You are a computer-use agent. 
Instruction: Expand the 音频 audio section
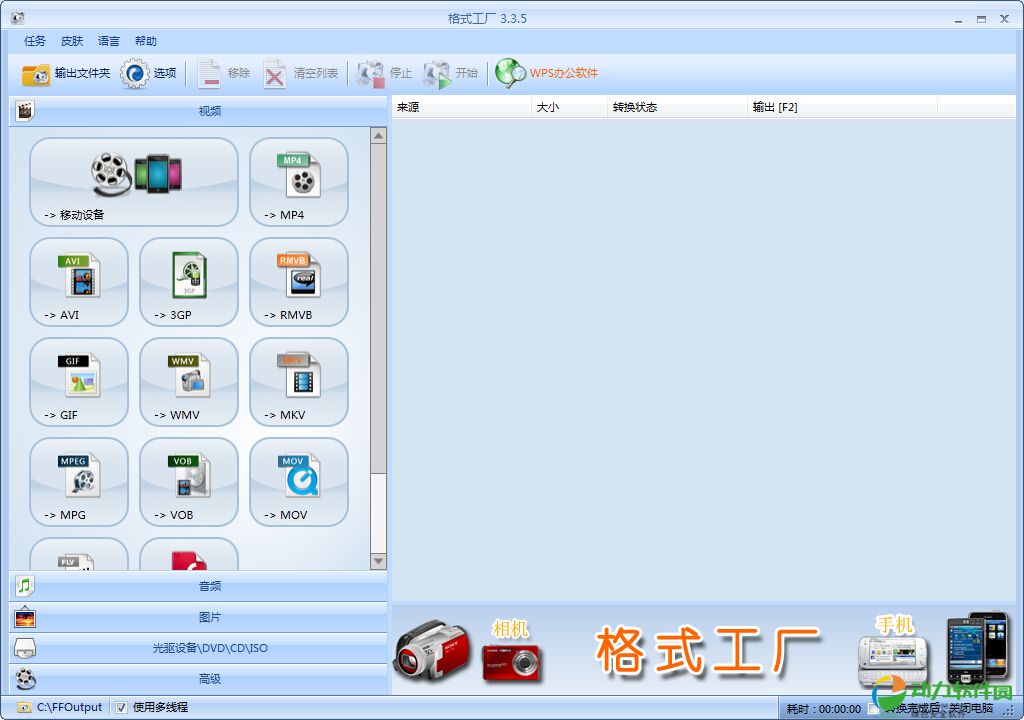click(x=198, y=586)
